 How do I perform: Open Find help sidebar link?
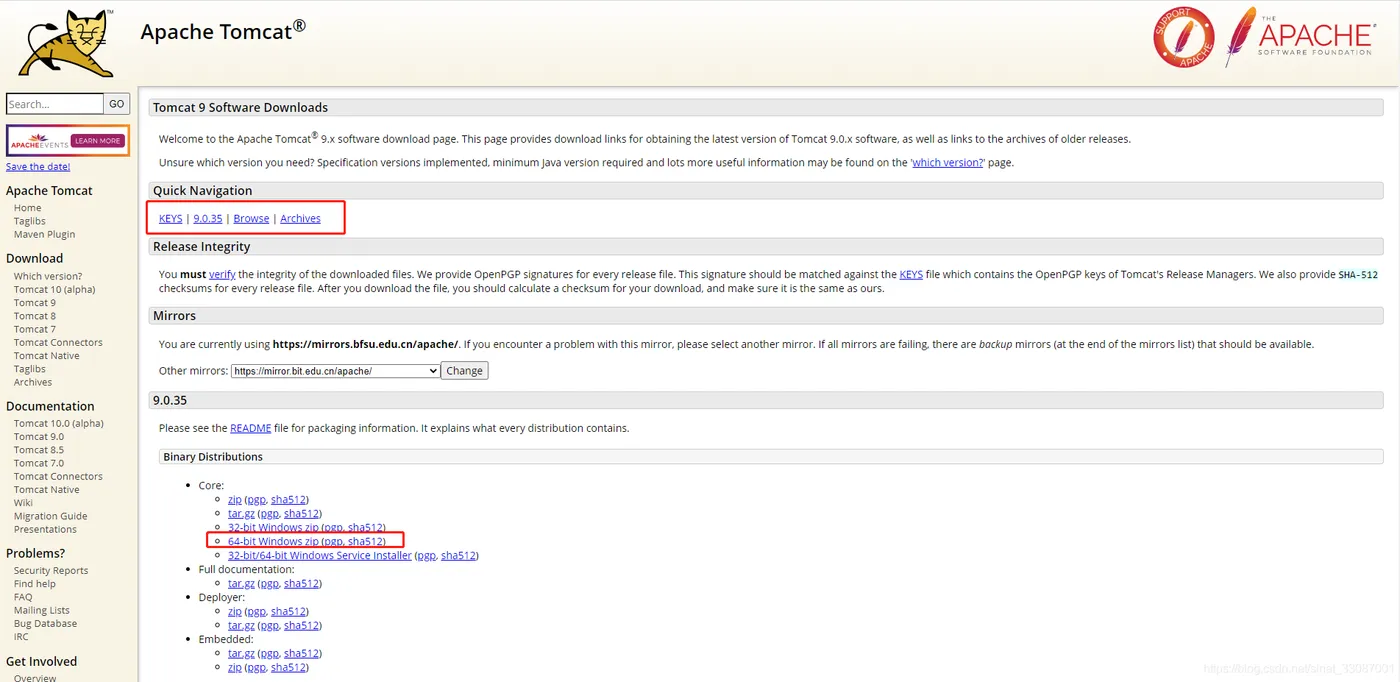(35, 583)
